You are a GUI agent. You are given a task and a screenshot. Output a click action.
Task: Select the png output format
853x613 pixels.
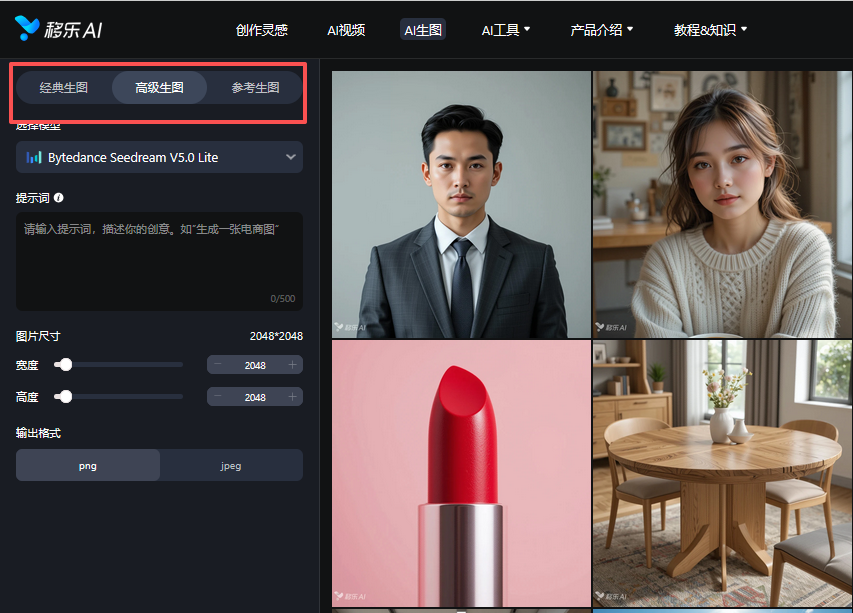88,466
